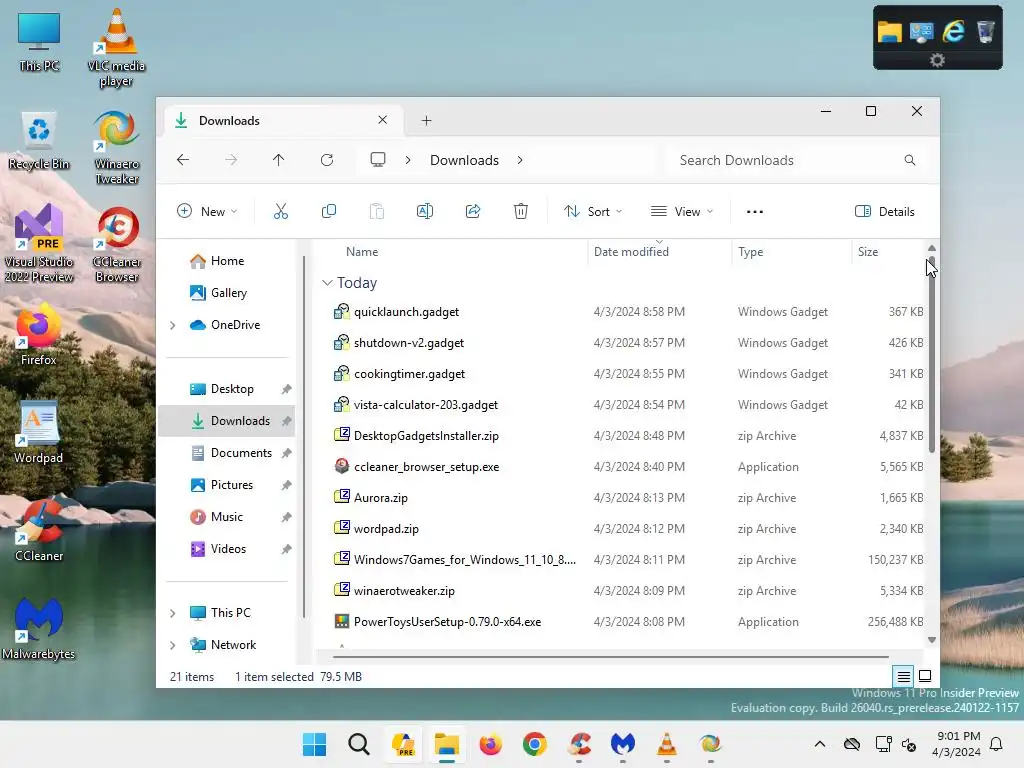This screenshot has height=768, width=1024.
Task: Open the New dropdown menu
Action: (207, 212)
